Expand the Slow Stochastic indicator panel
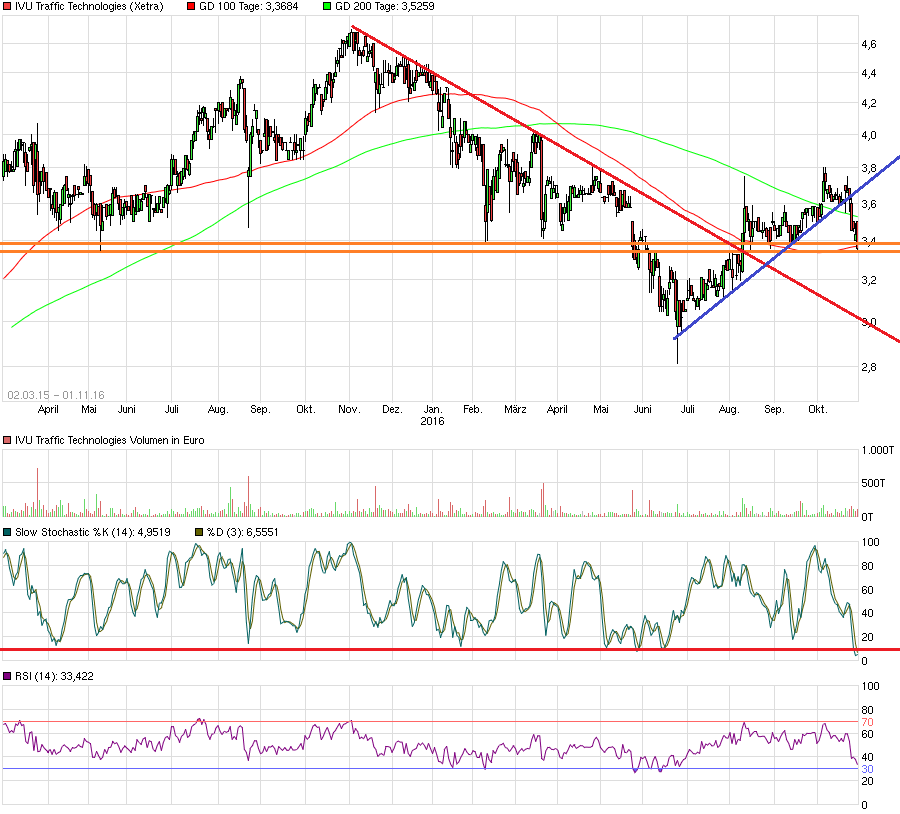 [x=8, y=531]
